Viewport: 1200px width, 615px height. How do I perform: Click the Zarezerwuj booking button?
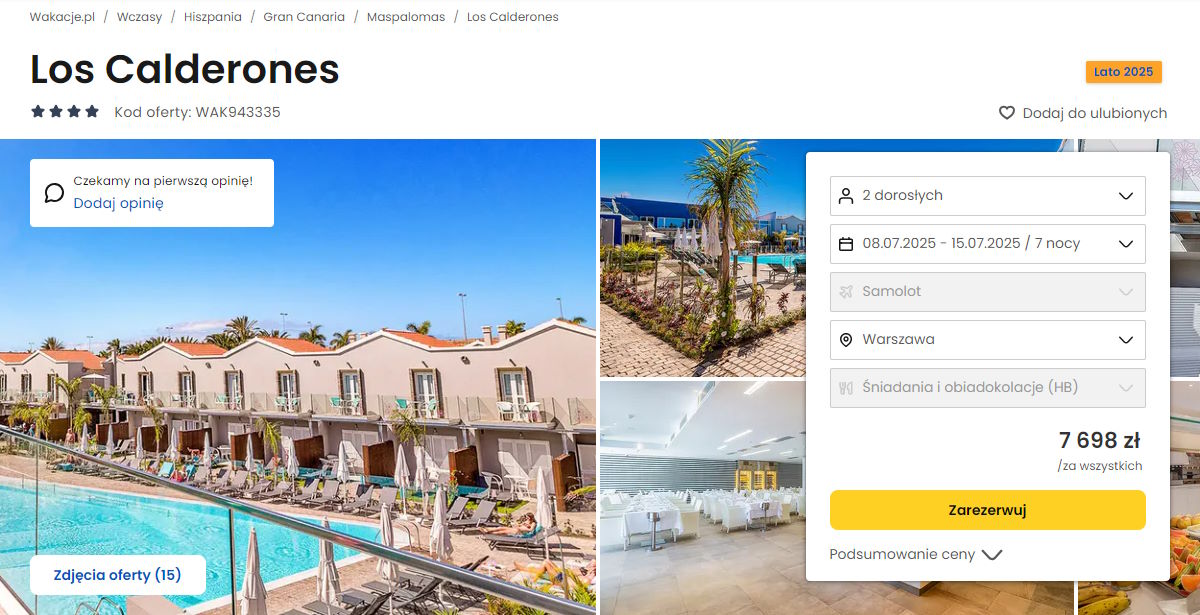(x=988, y=510)
